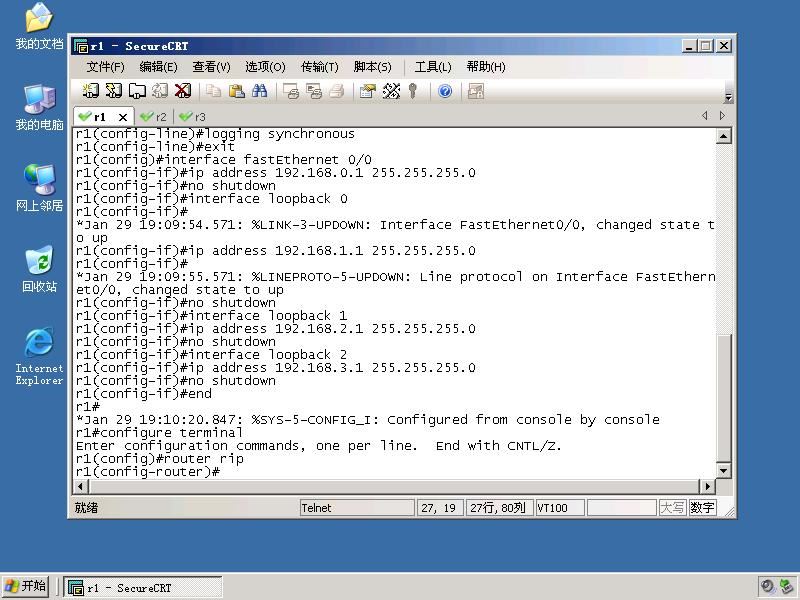Click the vertical scrollbar up arrow
Viewport: 800px width, 600px height.
[723, 136]
